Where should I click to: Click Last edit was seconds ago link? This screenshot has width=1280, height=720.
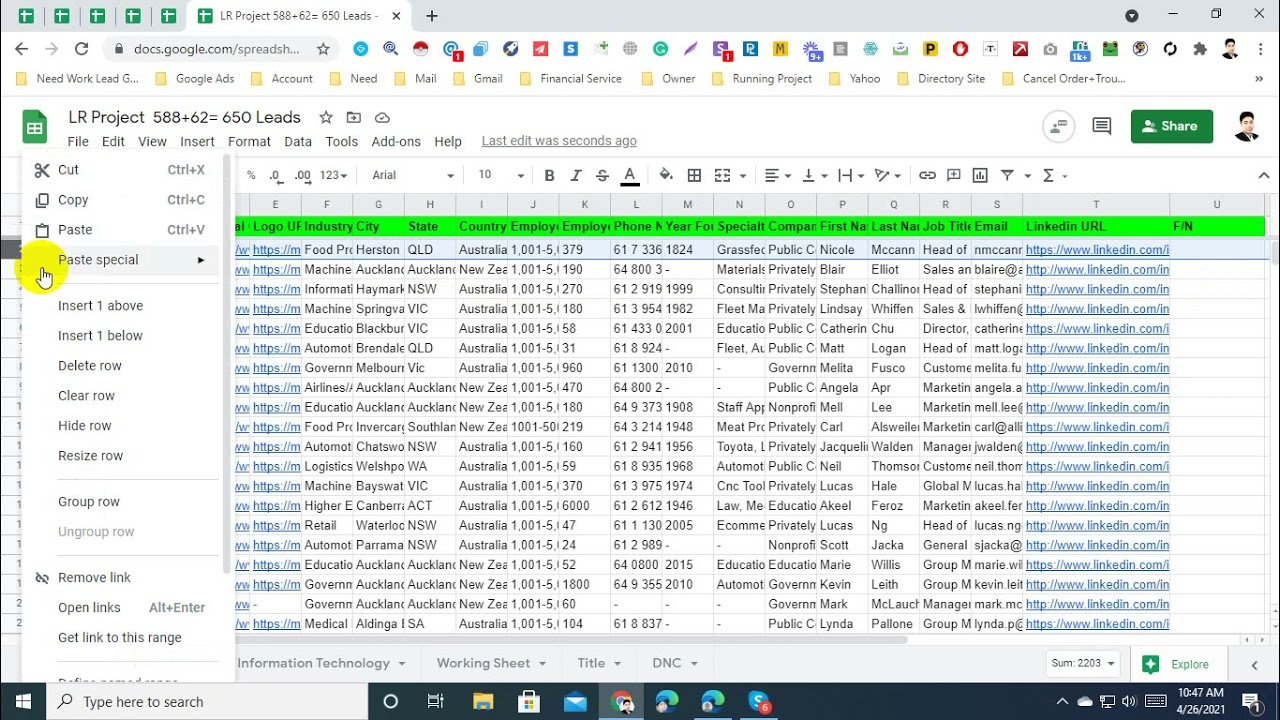559,141
